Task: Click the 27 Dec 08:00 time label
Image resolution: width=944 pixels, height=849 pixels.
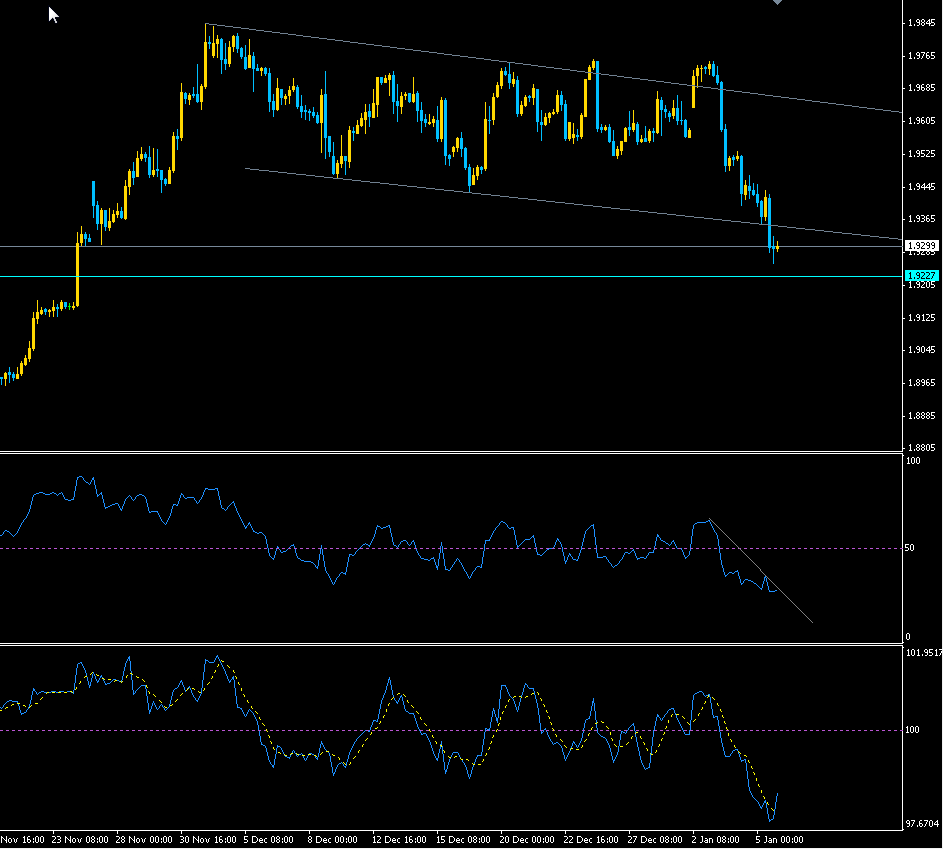Action: [655, 840]
